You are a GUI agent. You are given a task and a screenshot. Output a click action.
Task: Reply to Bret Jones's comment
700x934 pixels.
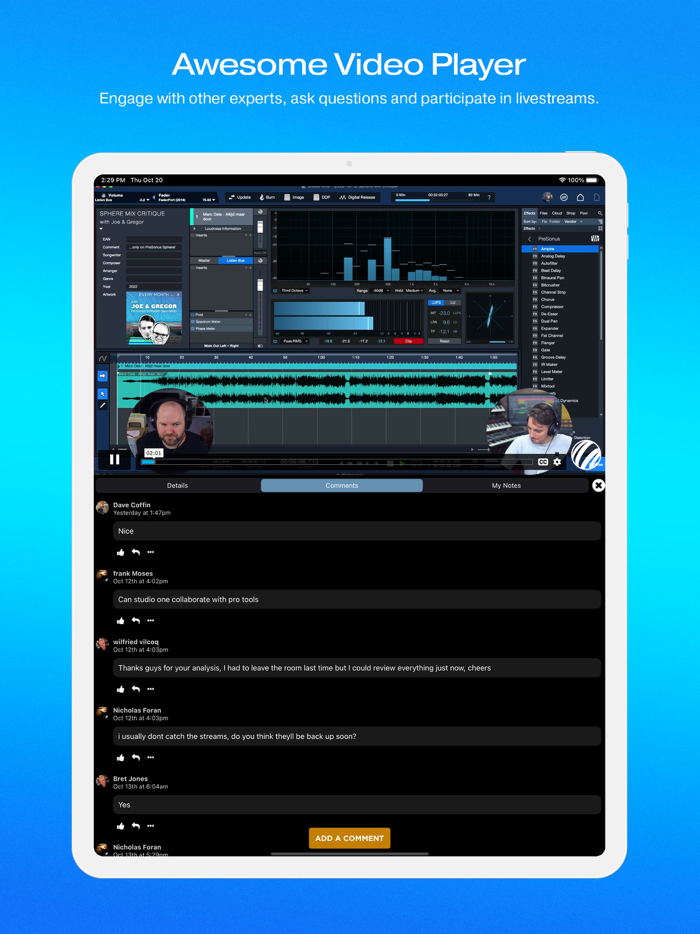coord(136,826)
